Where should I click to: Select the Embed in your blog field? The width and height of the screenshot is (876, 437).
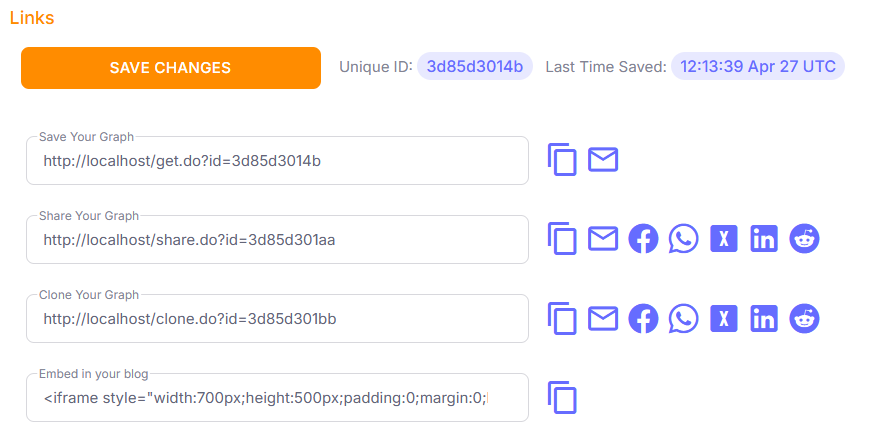pos(277,398)
